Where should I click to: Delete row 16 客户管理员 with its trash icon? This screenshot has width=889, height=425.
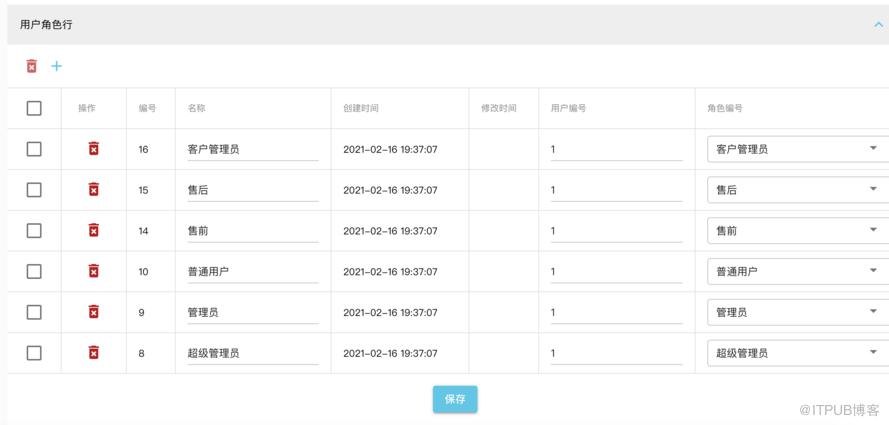(94, 148)
